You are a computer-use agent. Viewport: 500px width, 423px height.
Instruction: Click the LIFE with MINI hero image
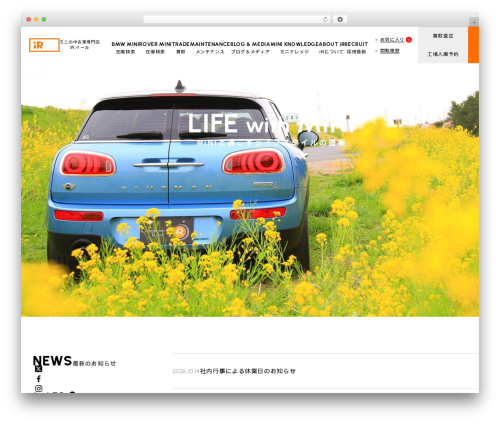click(250, 190)
